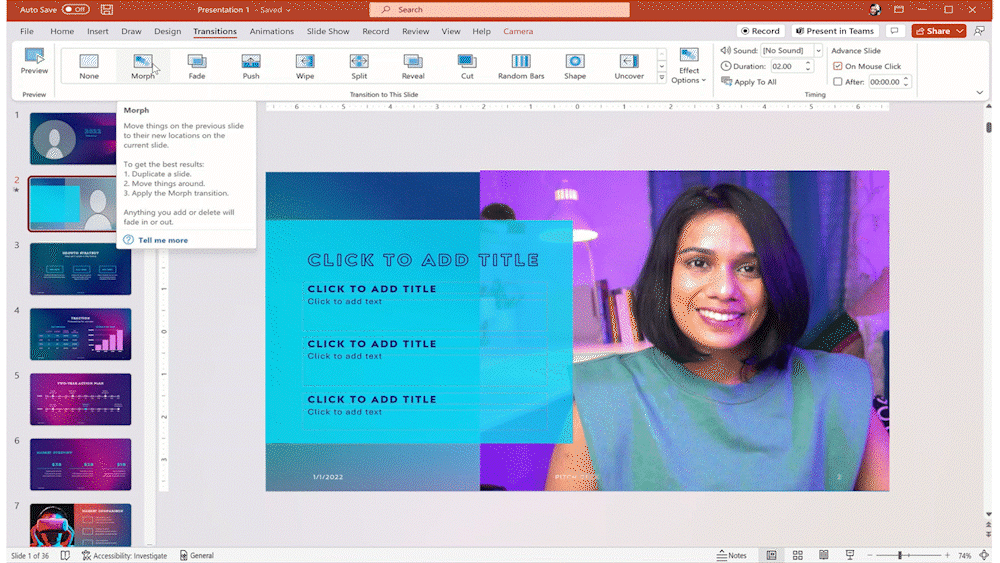Open the Tell me more link
The image size is (1000, 563).
click(x=162, y=240)
